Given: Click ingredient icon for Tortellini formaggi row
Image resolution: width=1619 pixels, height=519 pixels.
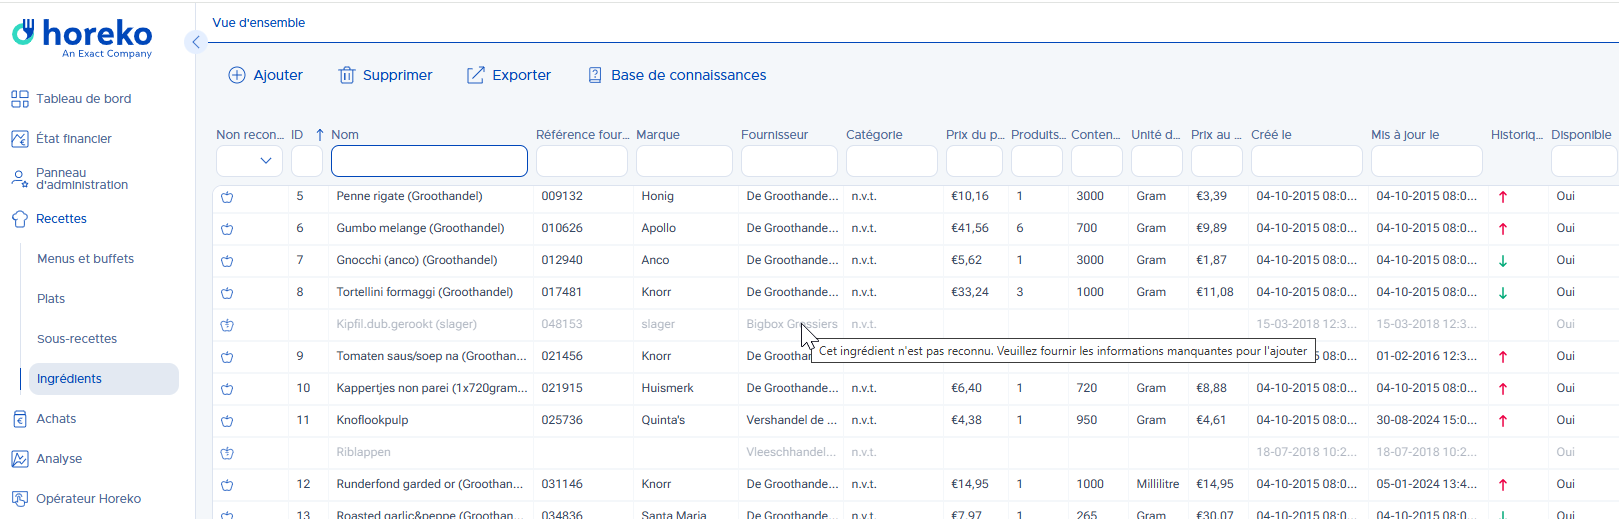Looking at the screenshot, I should (227, 293).
